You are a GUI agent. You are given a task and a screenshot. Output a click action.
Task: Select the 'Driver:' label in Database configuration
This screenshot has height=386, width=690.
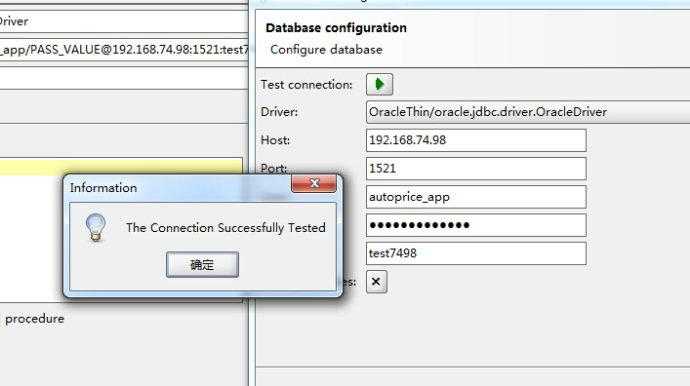[x=279, y=112]
